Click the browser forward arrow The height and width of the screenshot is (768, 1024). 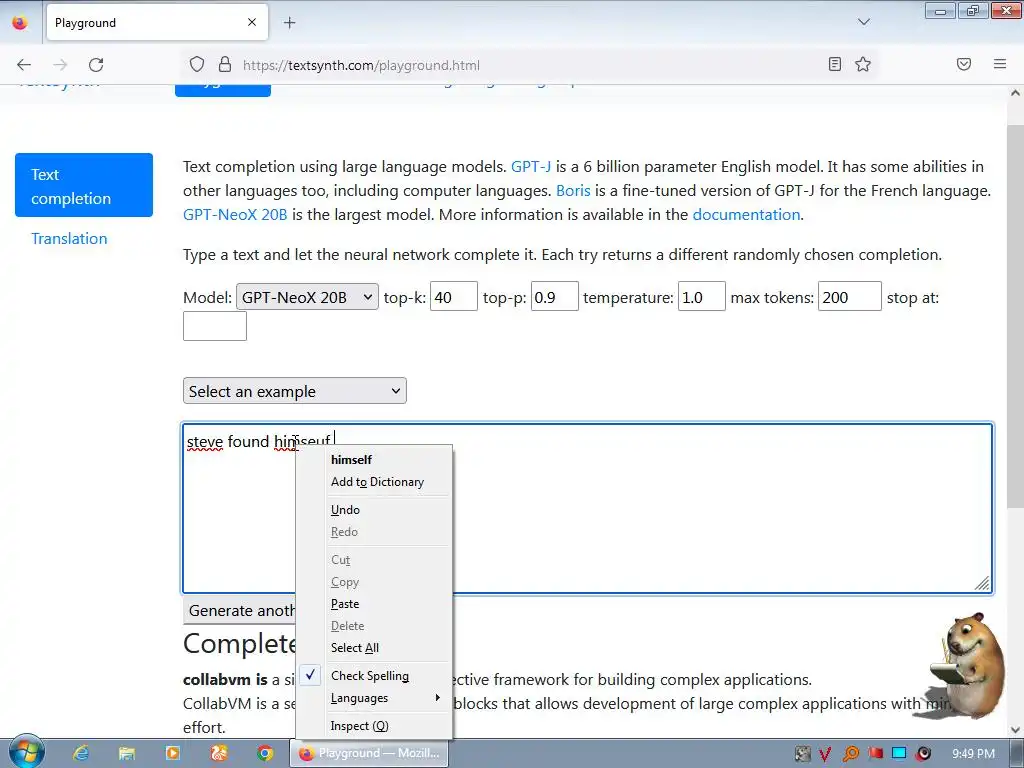click(60, 65)
